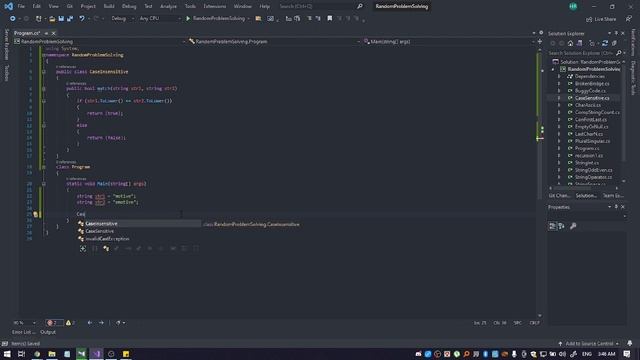Click the error count indicator
Image resolution: width=640 pixels, height=360 pixels.
tap(54, 323)
